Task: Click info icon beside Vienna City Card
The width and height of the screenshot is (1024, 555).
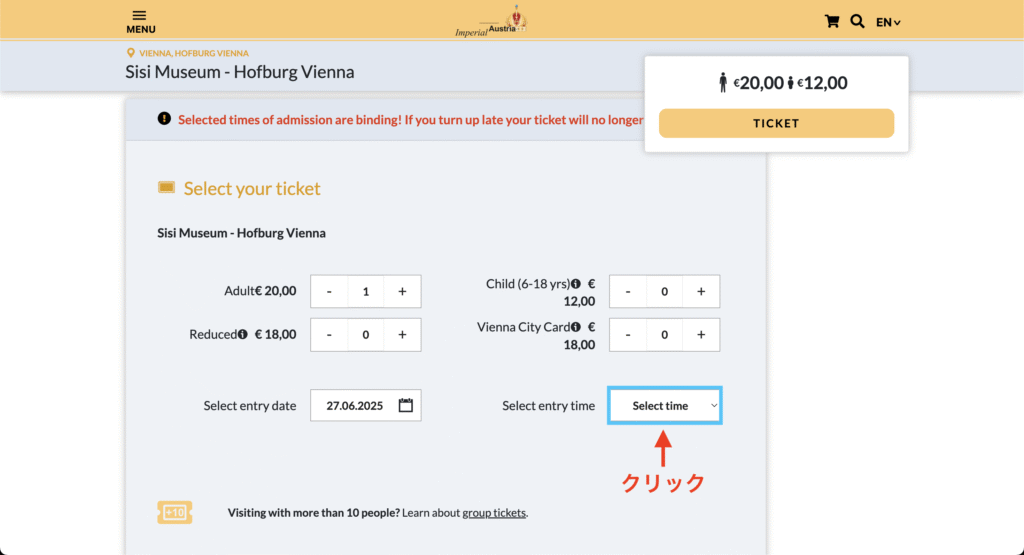Action: click(575, 327)
